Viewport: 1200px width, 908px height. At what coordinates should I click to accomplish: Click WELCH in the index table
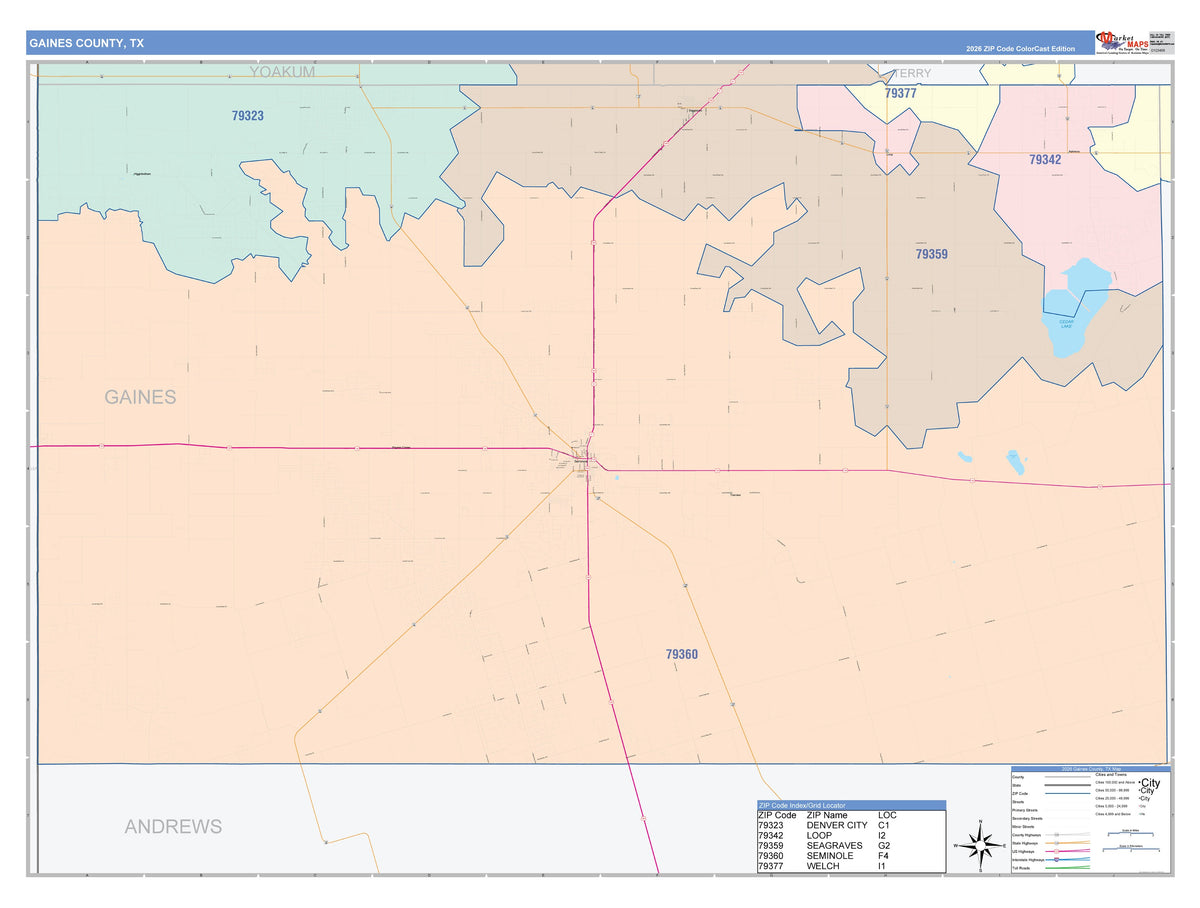coord(824,865)
